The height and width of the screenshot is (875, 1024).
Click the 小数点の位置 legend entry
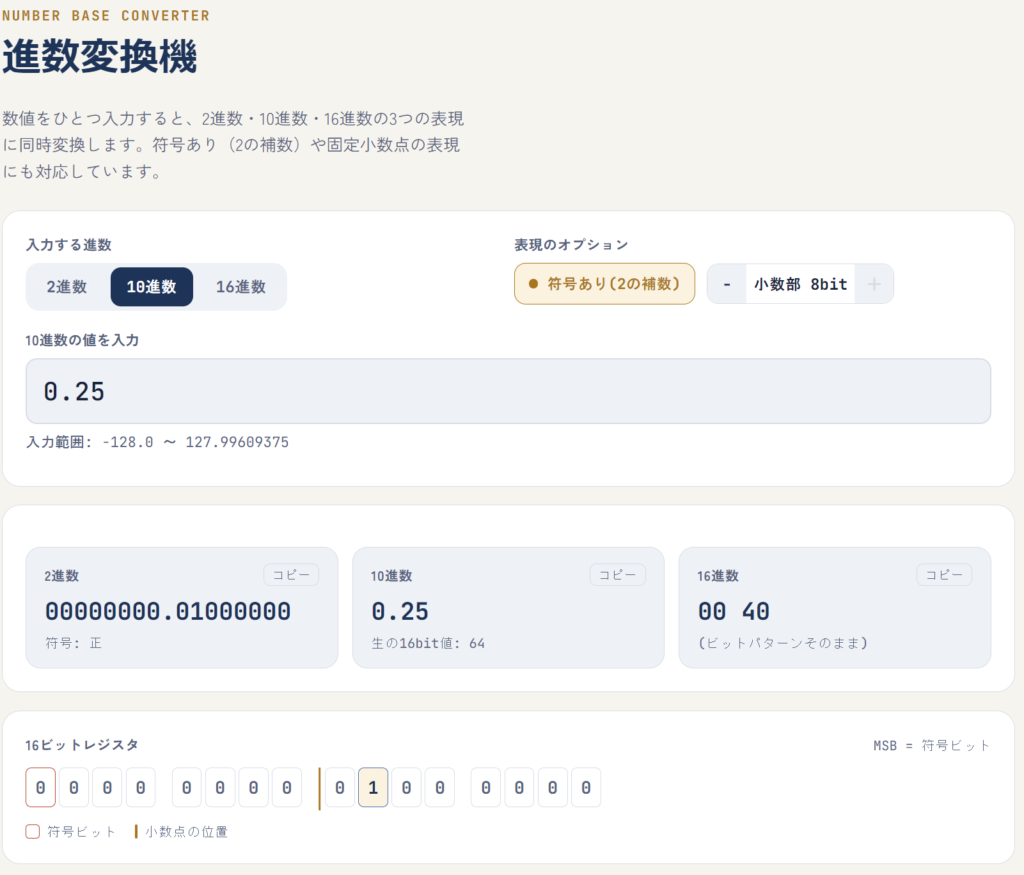point(181,831)
